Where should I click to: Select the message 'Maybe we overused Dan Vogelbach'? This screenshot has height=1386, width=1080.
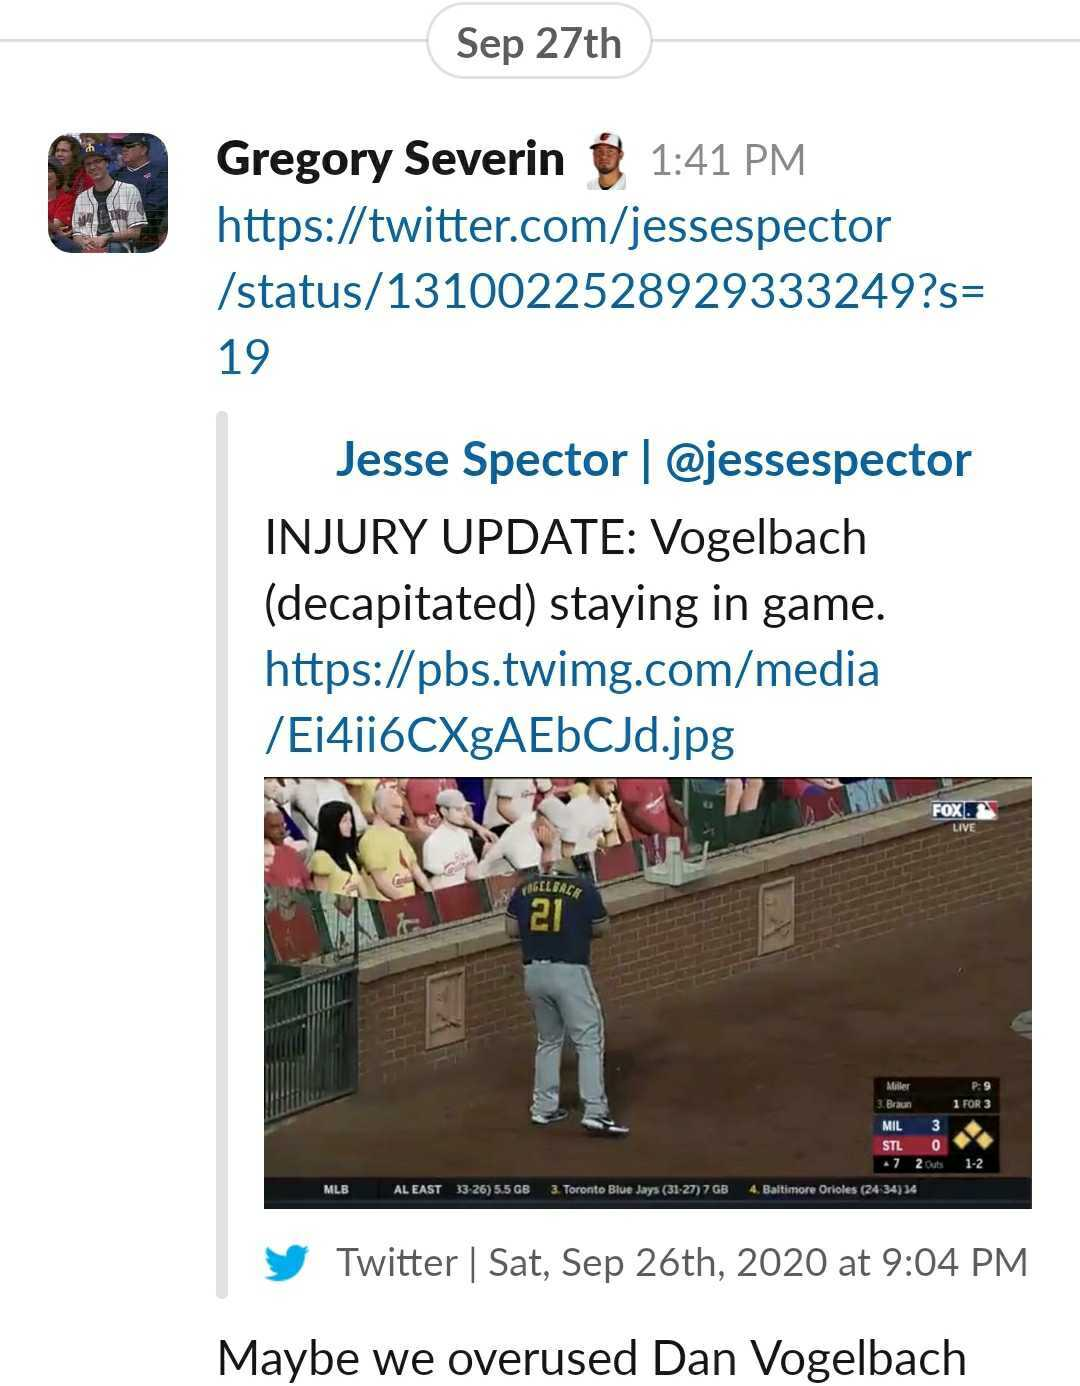[592, 1359]
